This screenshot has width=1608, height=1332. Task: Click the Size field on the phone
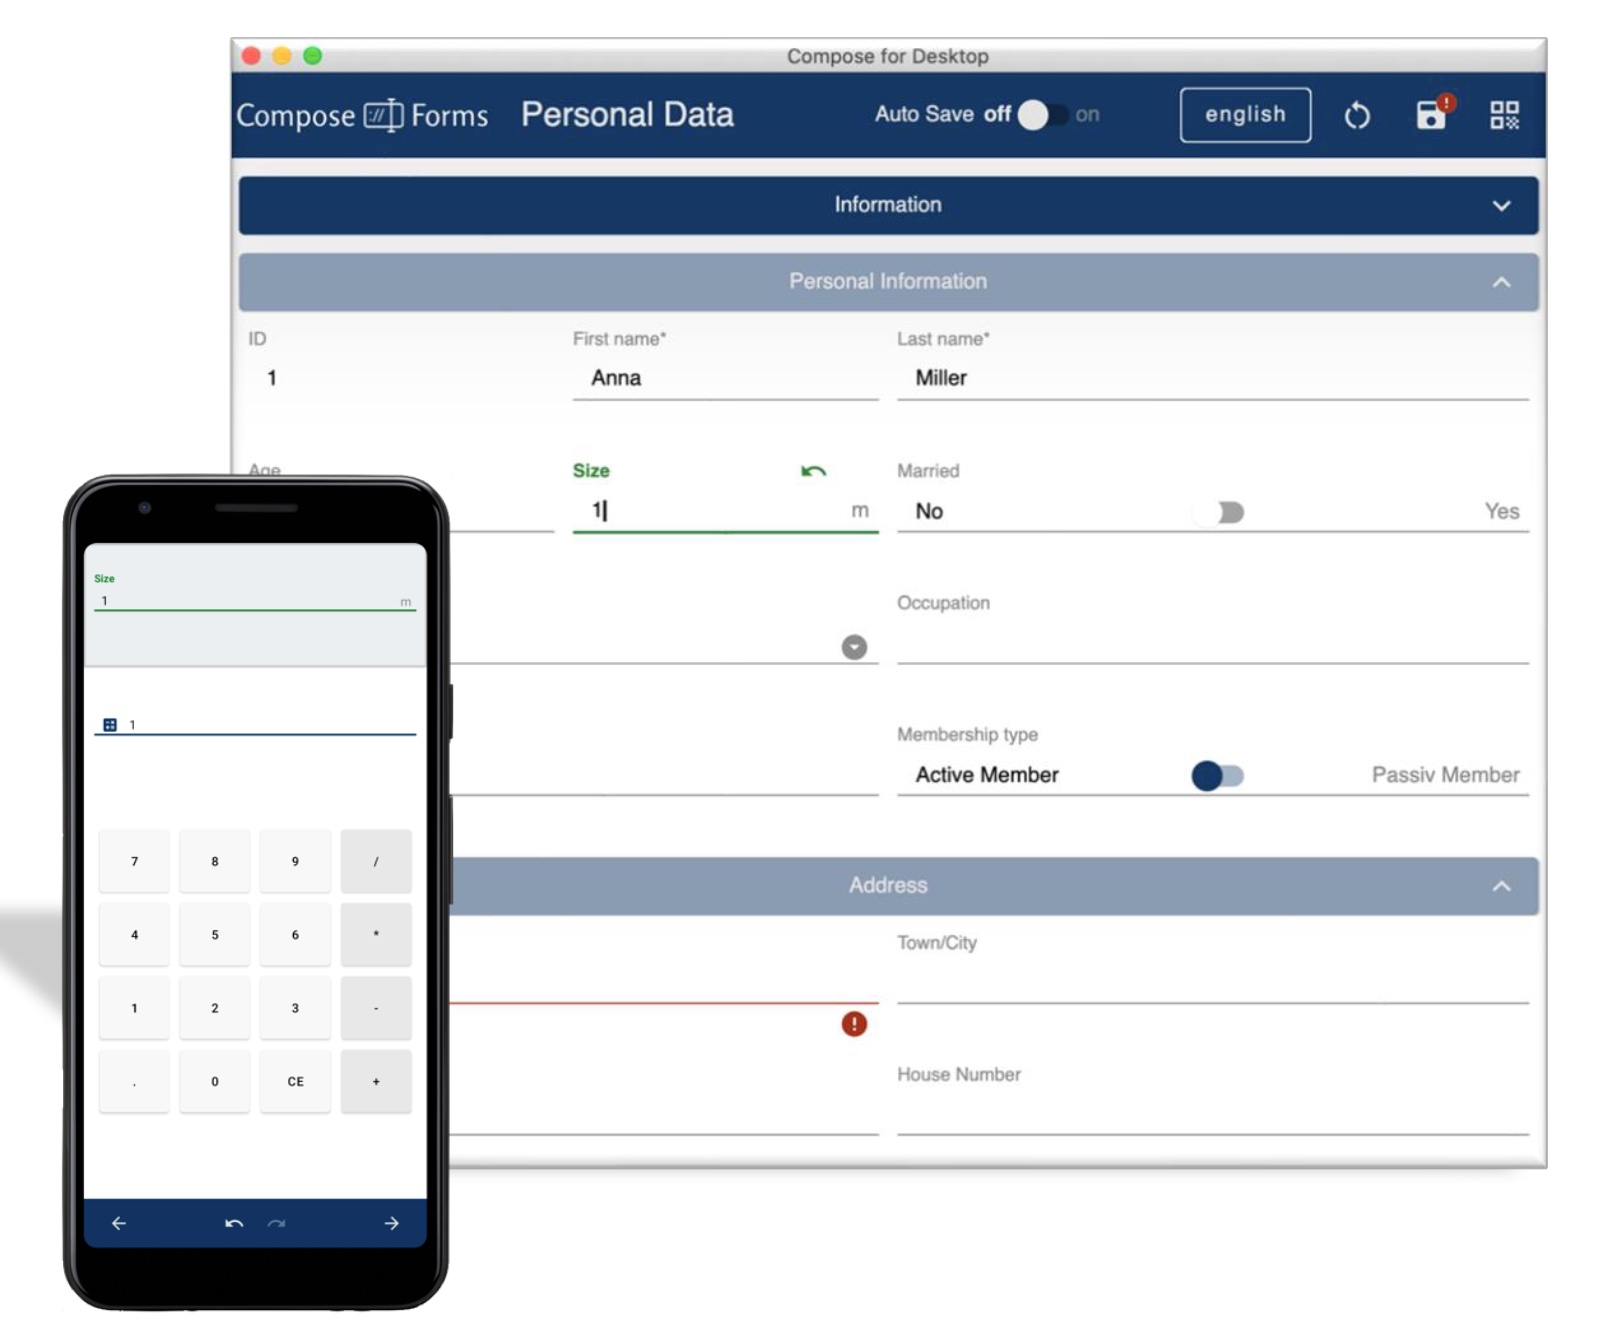click(254, 600)
